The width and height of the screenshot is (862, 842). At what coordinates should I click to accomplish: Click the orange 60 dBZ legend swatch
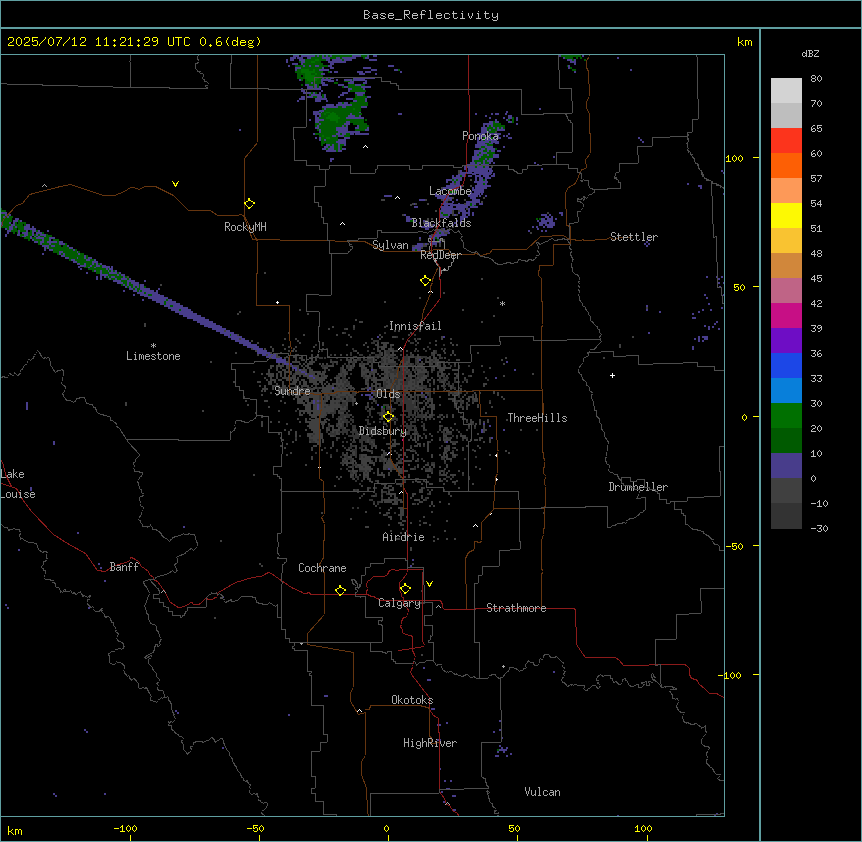pos(786,165)
